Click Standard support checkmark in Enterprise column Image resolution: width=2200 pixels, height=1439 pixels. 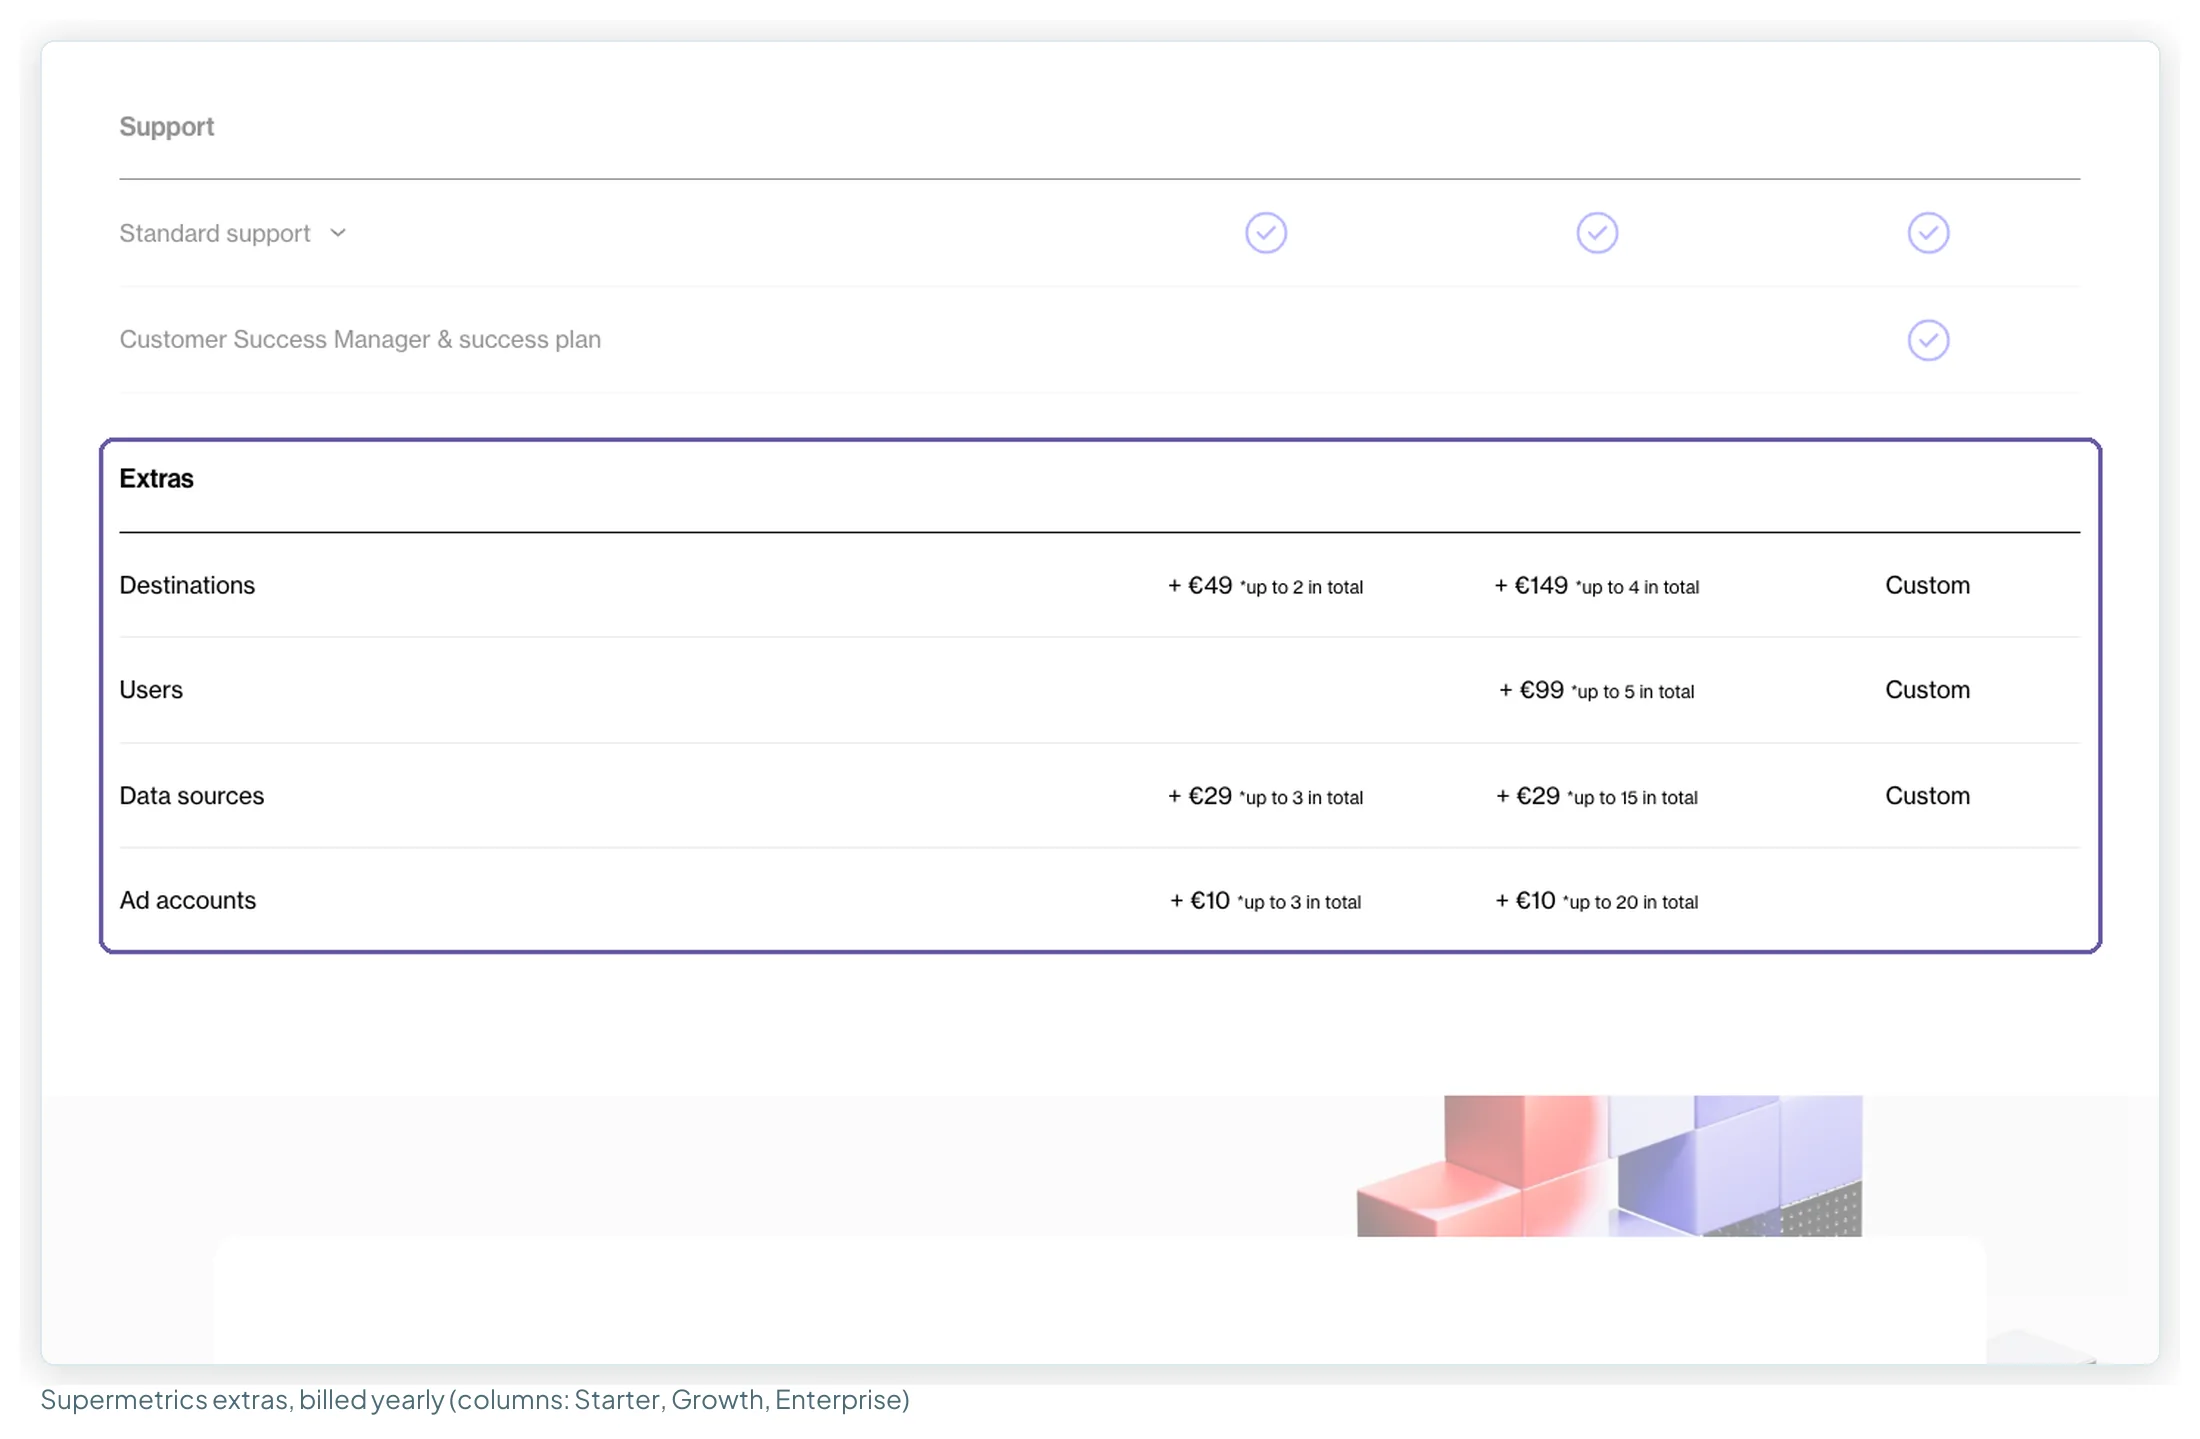pos(1927,233)
